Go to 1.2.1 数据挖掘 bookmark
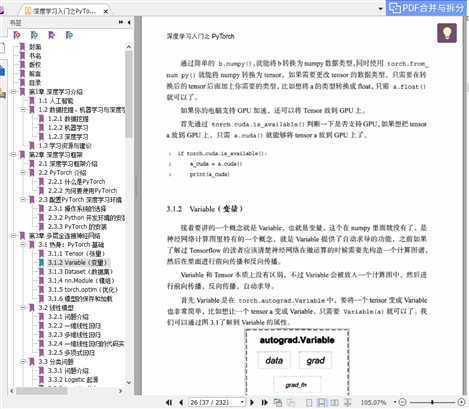The height and width of the screenshot is (409, 469). pos(68,119)
